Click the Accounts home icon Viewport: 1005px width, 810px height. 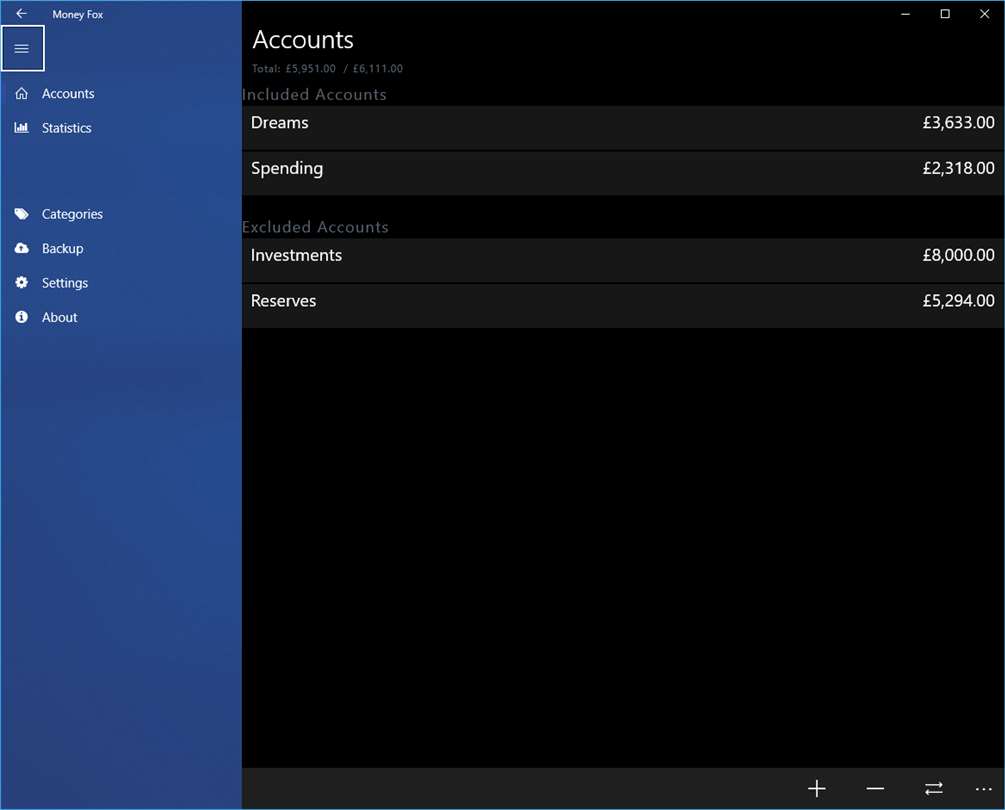tap(21, 94)
